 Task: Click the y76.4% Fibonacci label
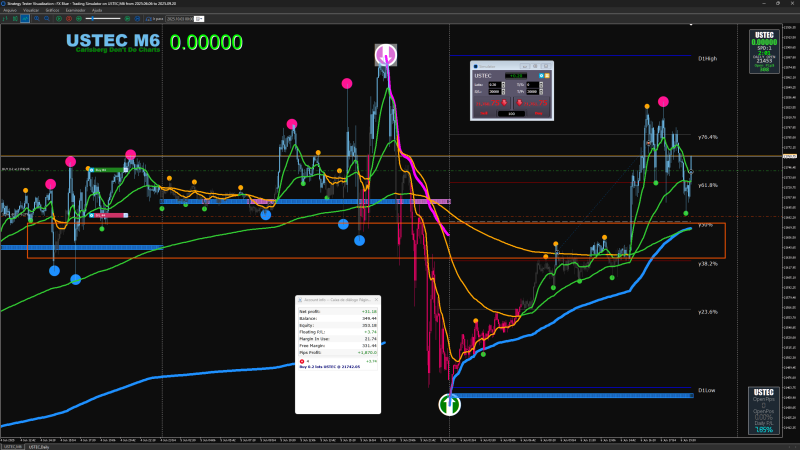[708, 137]
